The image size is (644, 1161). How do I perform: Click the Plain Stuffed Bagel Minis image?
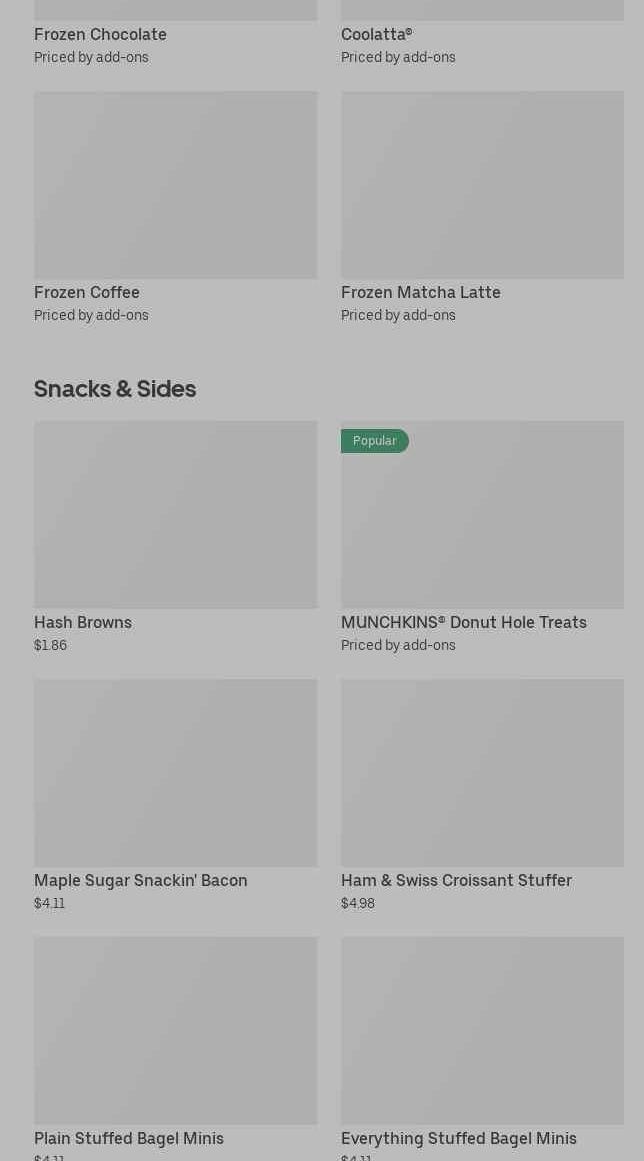tap(175, 1031)
